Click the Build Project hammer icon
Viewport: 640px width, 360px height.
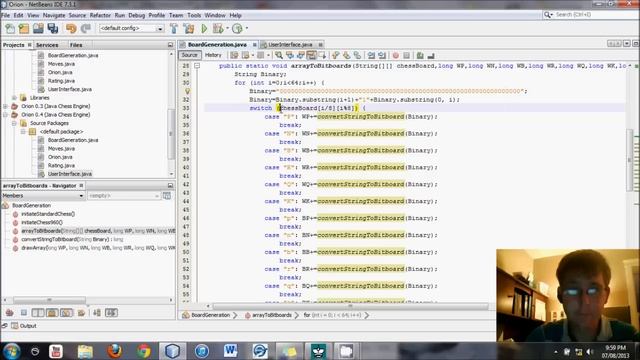coord(174,28)
